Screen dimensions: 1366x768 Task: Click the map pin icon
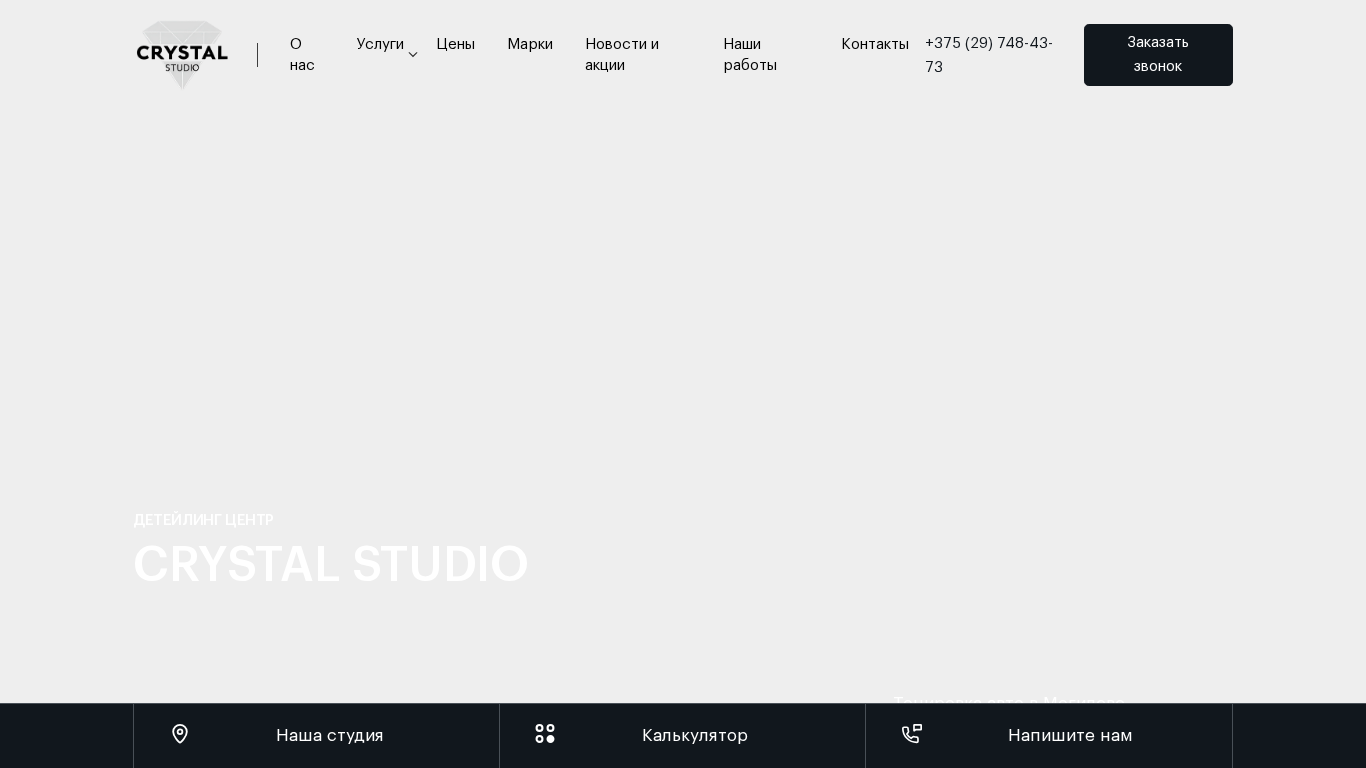click(180, 734)
